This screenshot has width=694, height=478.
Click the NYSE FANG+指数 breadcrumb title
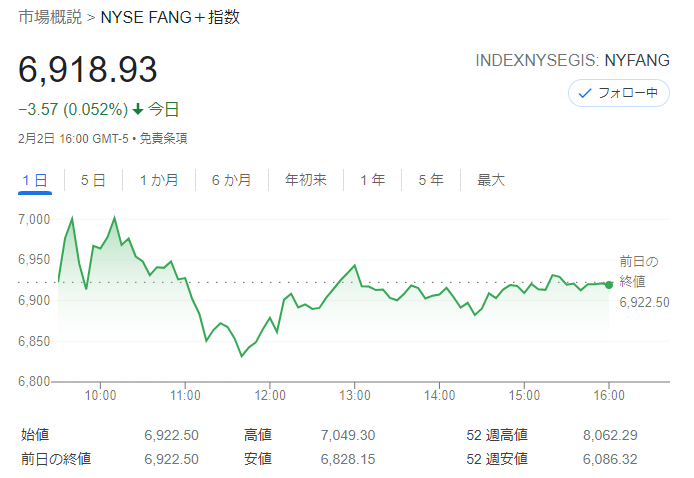(170, 17)
